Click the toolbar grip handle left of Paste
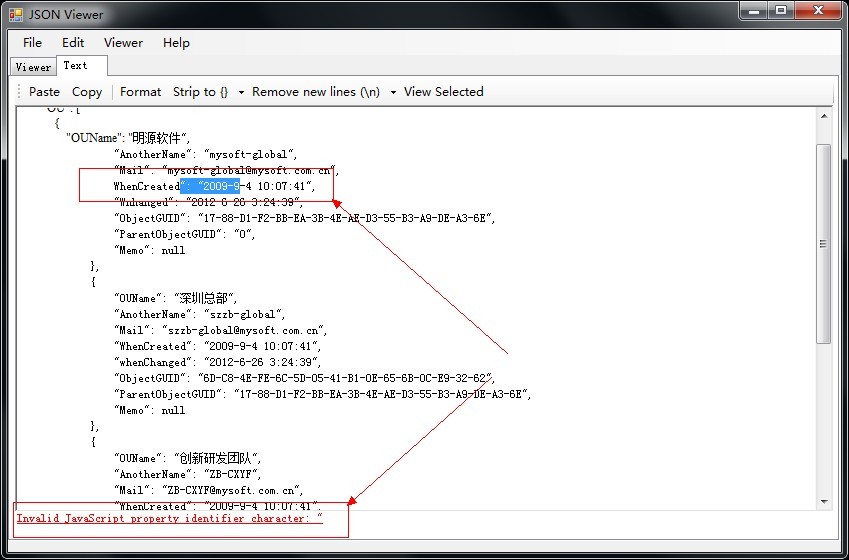Image resolution: width=849 pixels, height=560 pixels. click(19, 92)
